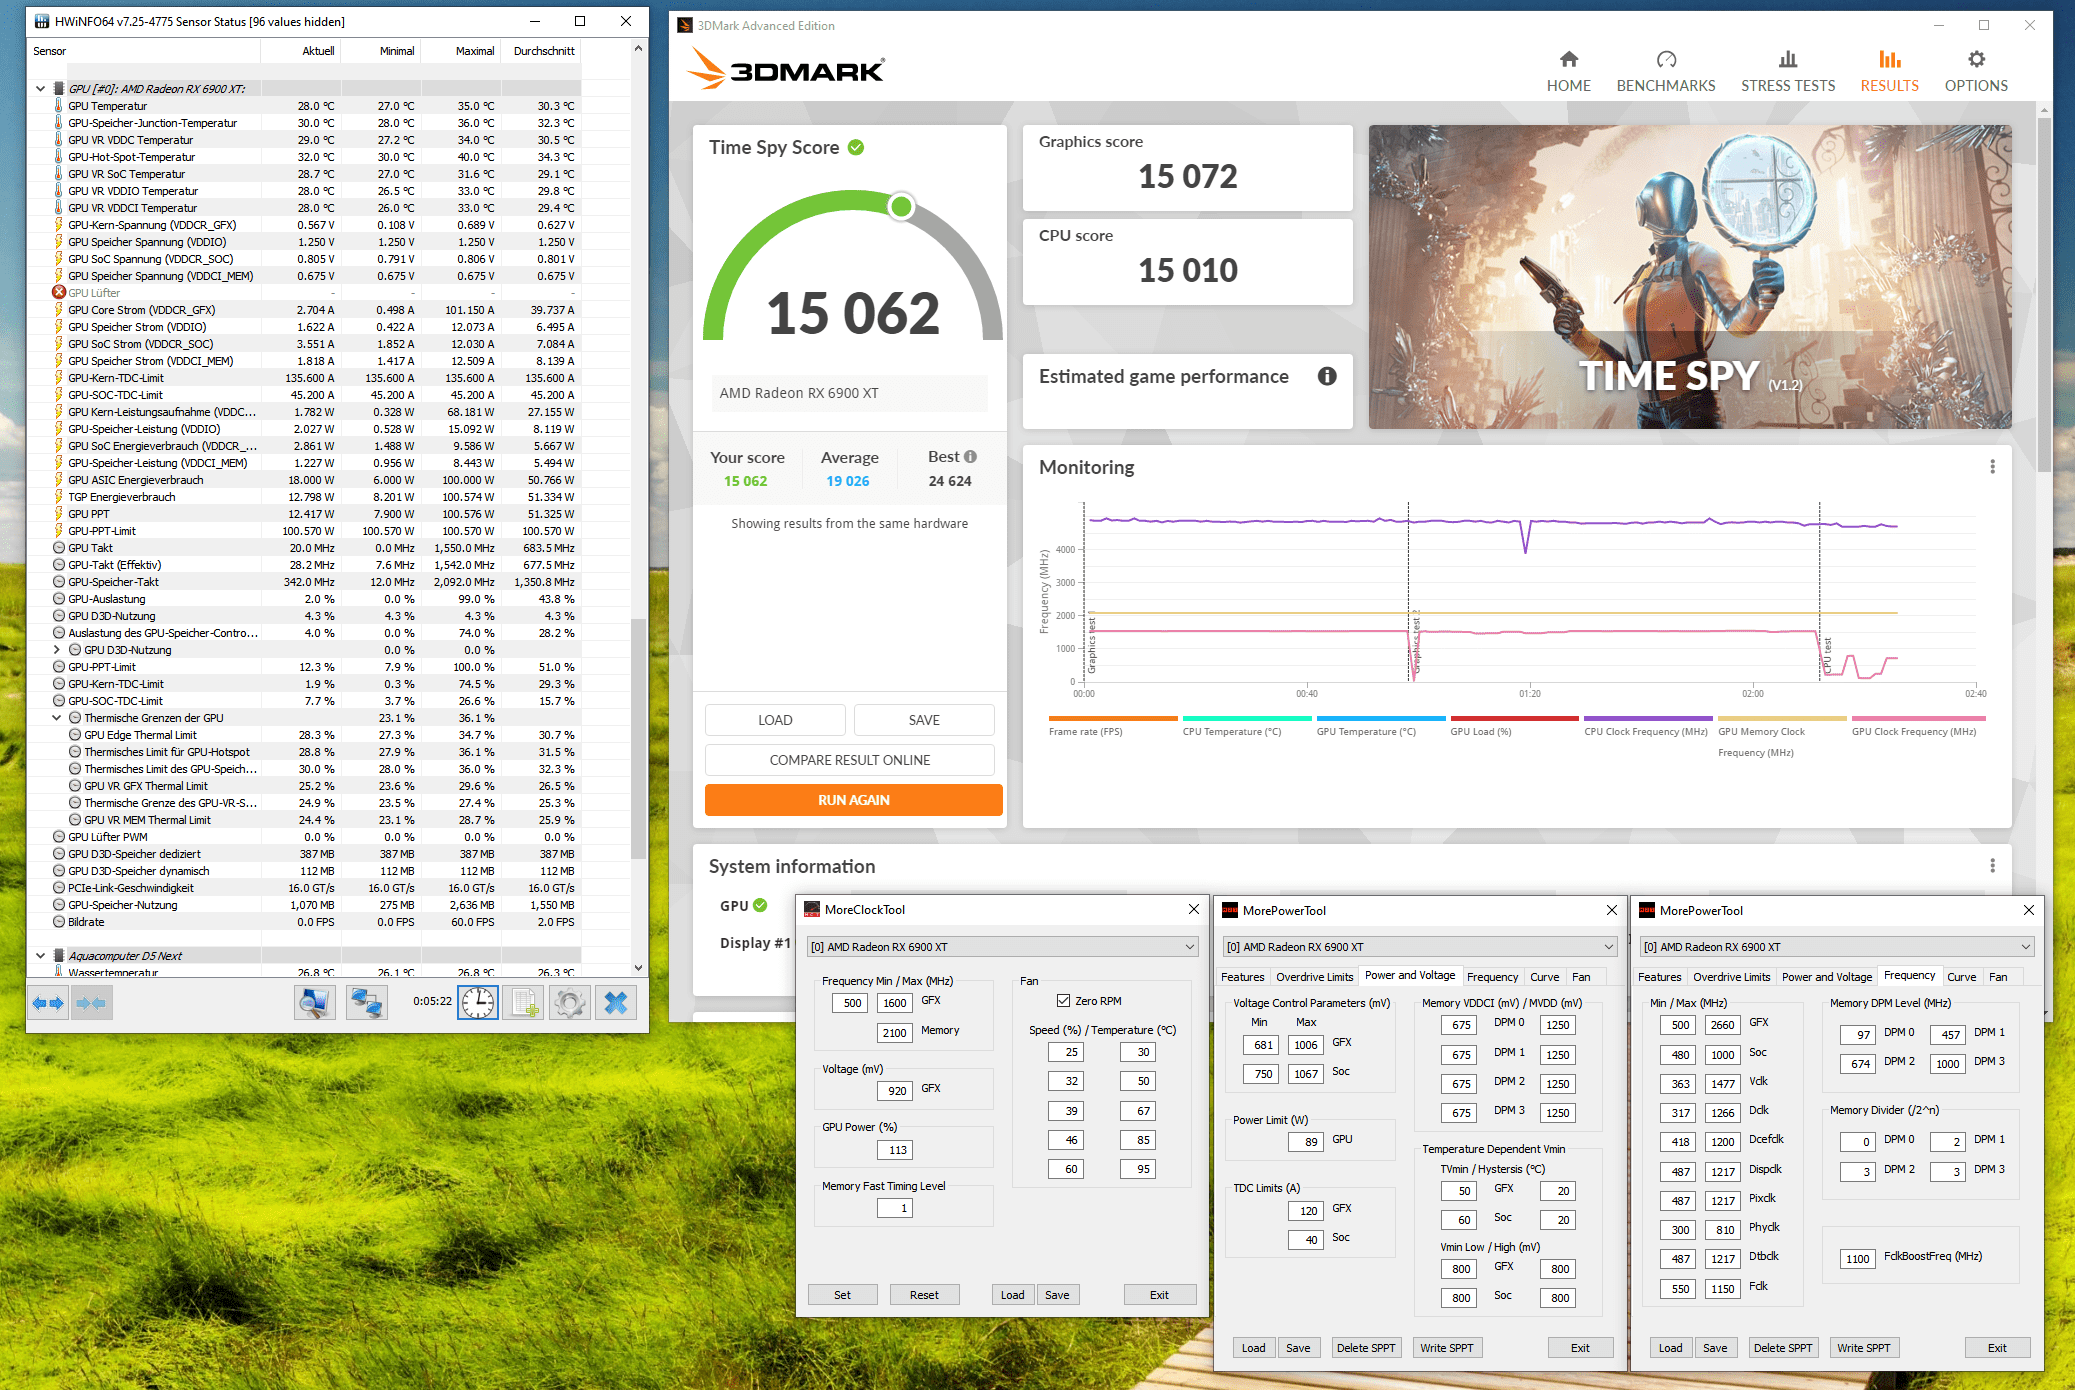This screenshot has width=2075, height=1390.
Task: Toggle the Zero RPM checkbox
Action: [1063, 1001]
